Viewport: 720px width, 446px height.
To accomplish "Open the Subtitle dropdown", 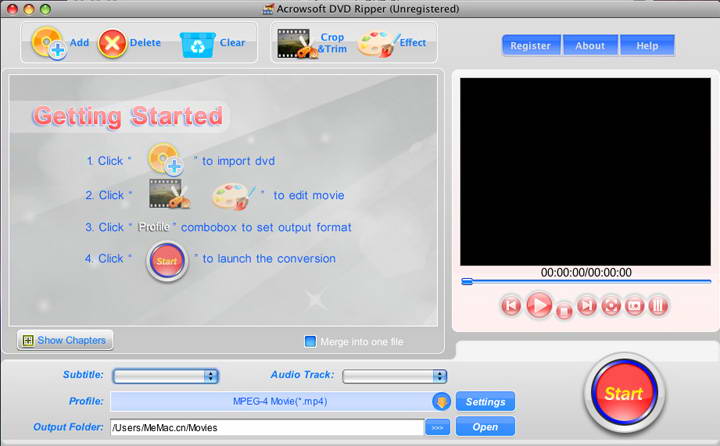I will pyautogui.click(x=166, y=376).
